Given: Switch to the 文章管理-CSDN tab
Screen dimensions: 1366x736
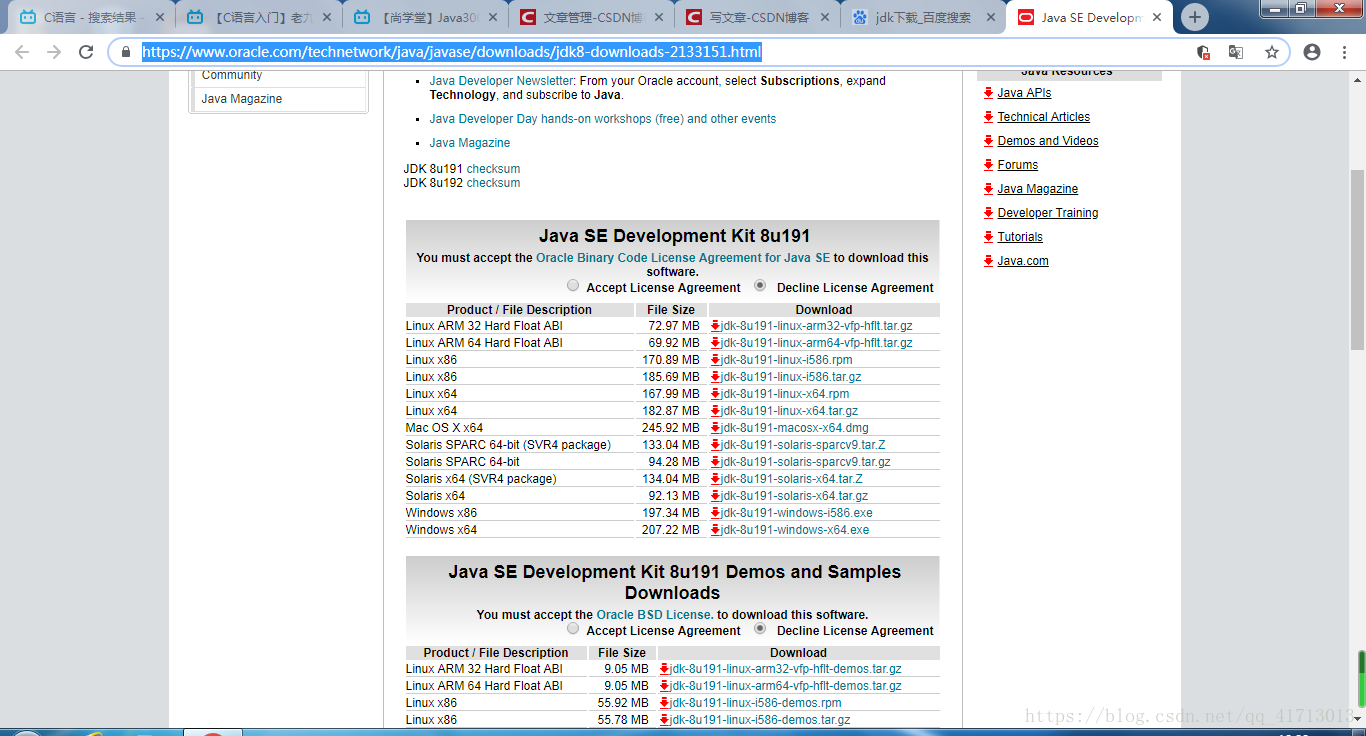Looking at the screenshot, I should (591, 17).
